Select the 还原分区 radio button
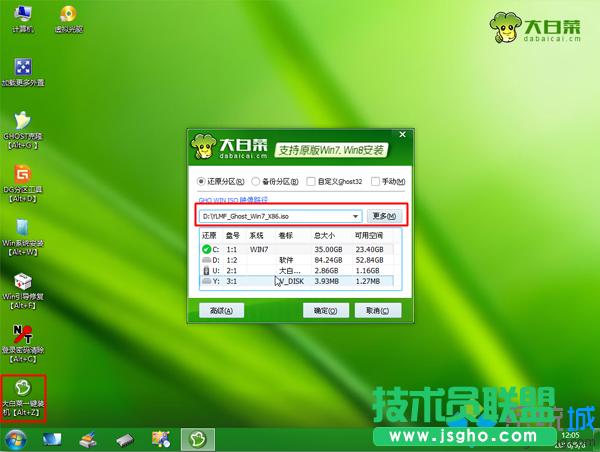The image size is (600, 452). coord(201,182)
